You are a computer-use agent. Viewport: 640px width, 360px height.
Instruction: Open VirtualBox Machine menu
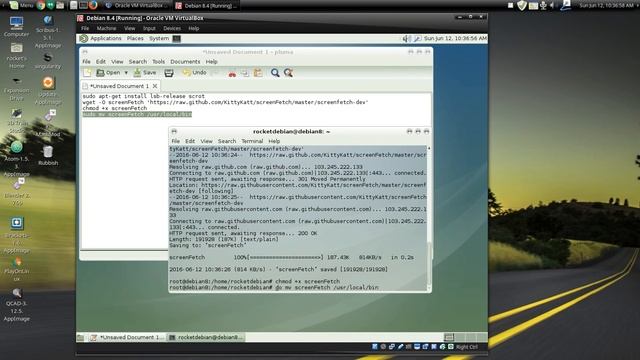[x=106, y=28]
